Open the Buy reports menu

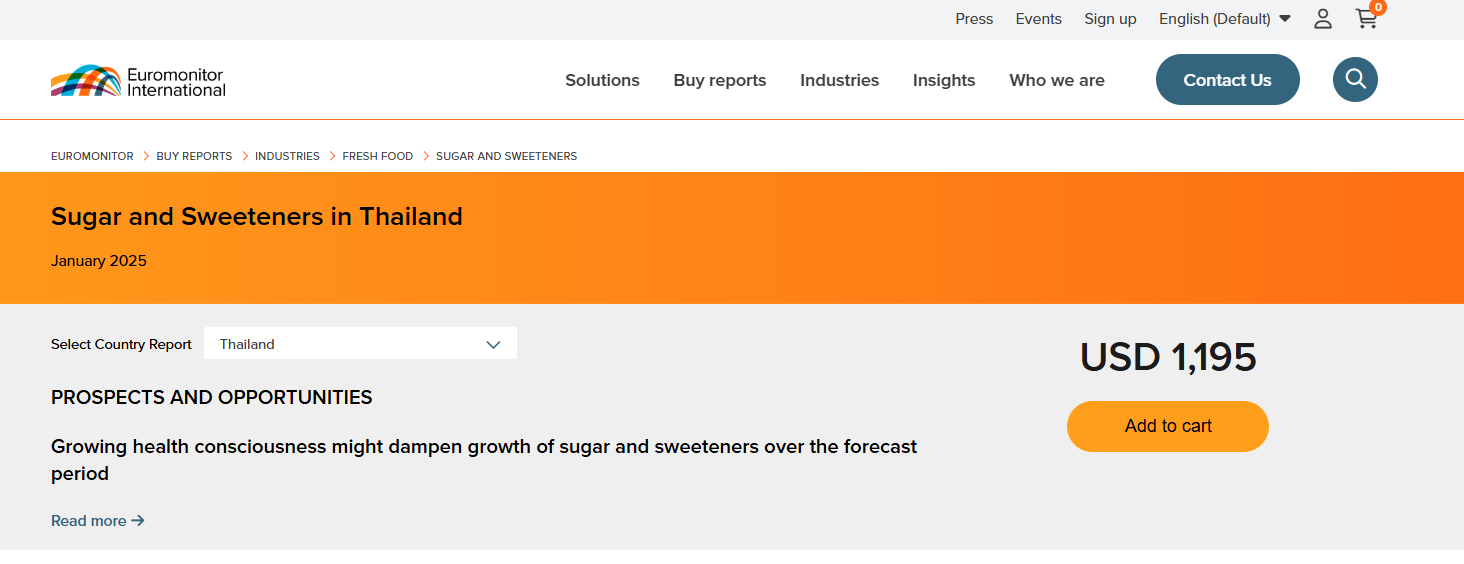[720, 81]
